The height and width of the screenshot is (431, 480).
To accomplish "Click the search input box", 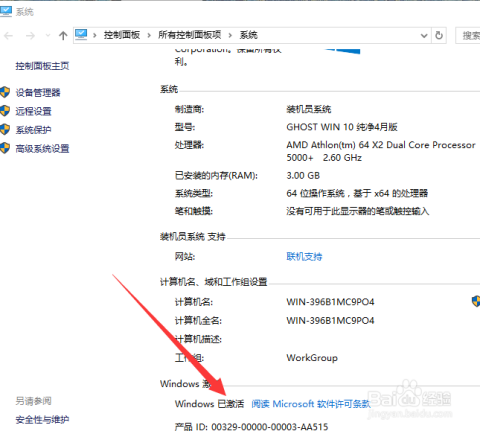I will (468, 35).
